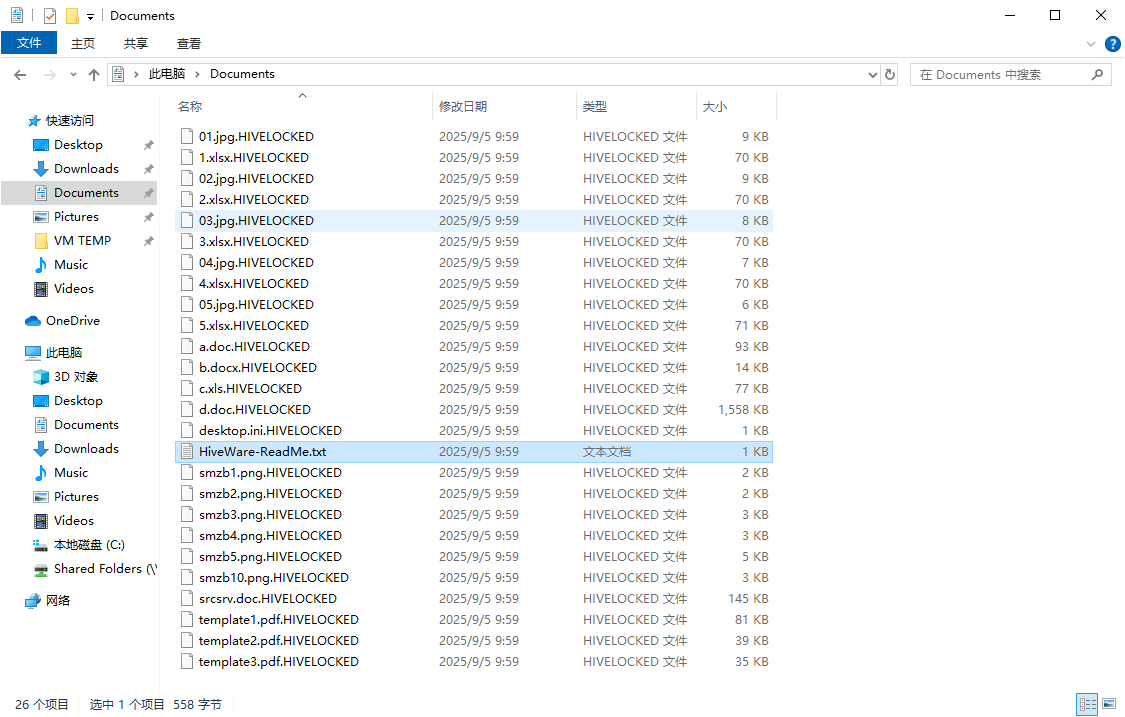Open OneDrive in the navigation pane

click(x=72, y=321)
